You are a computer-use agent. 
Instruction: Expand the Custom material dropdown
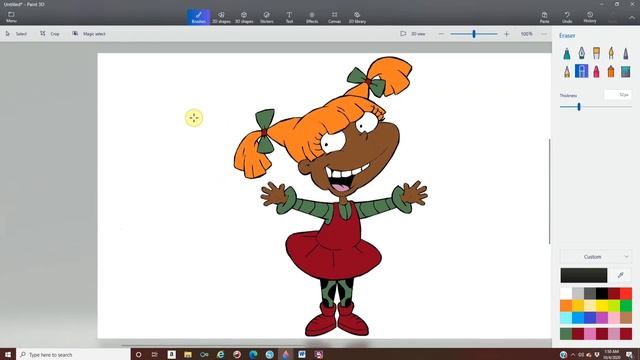[596, 257]
